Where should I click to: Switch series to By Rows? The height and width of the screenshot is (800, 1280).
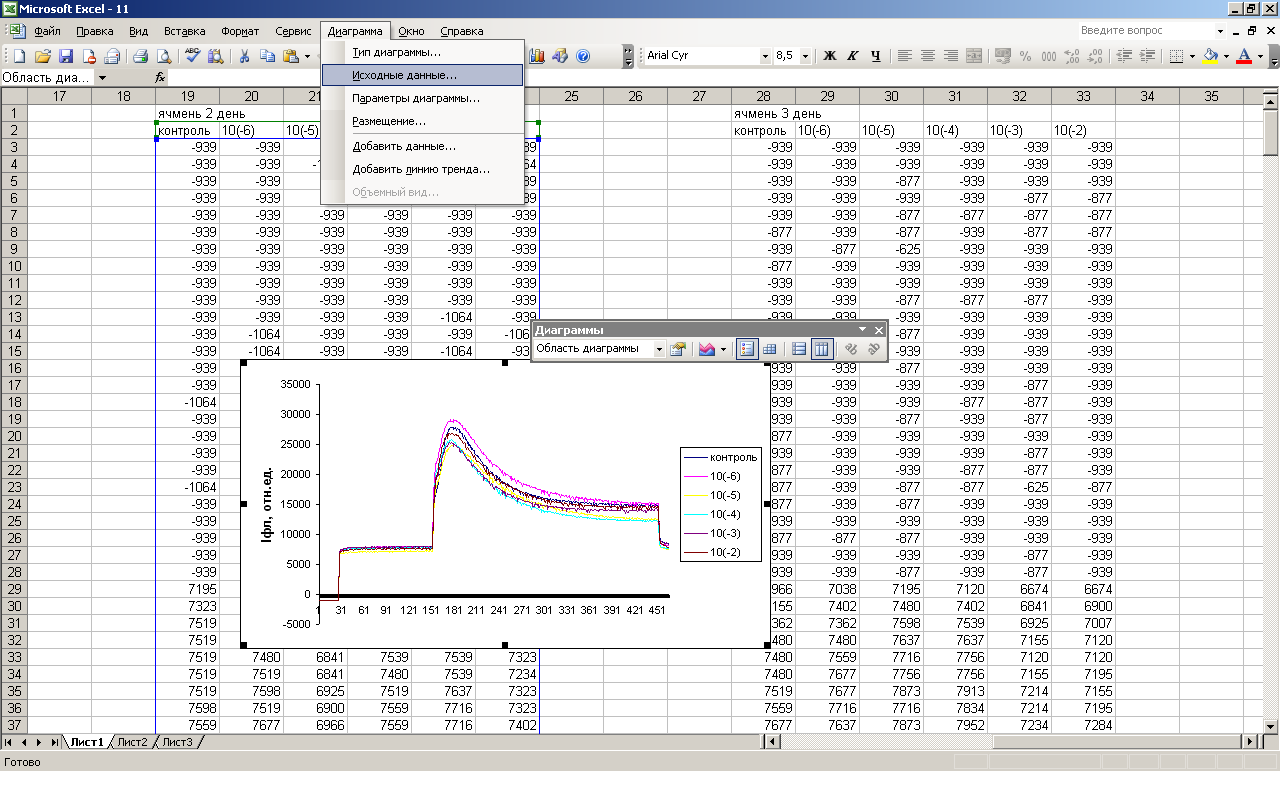[798, 349]
